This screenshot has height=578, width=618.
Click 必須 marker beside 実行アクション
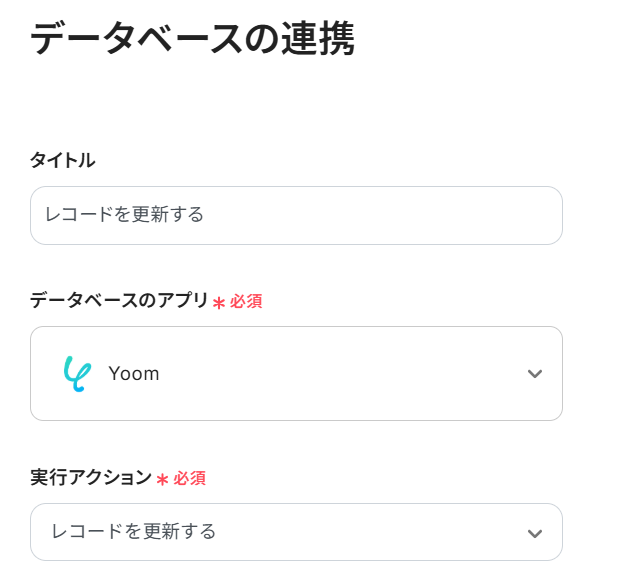(190, 478)
